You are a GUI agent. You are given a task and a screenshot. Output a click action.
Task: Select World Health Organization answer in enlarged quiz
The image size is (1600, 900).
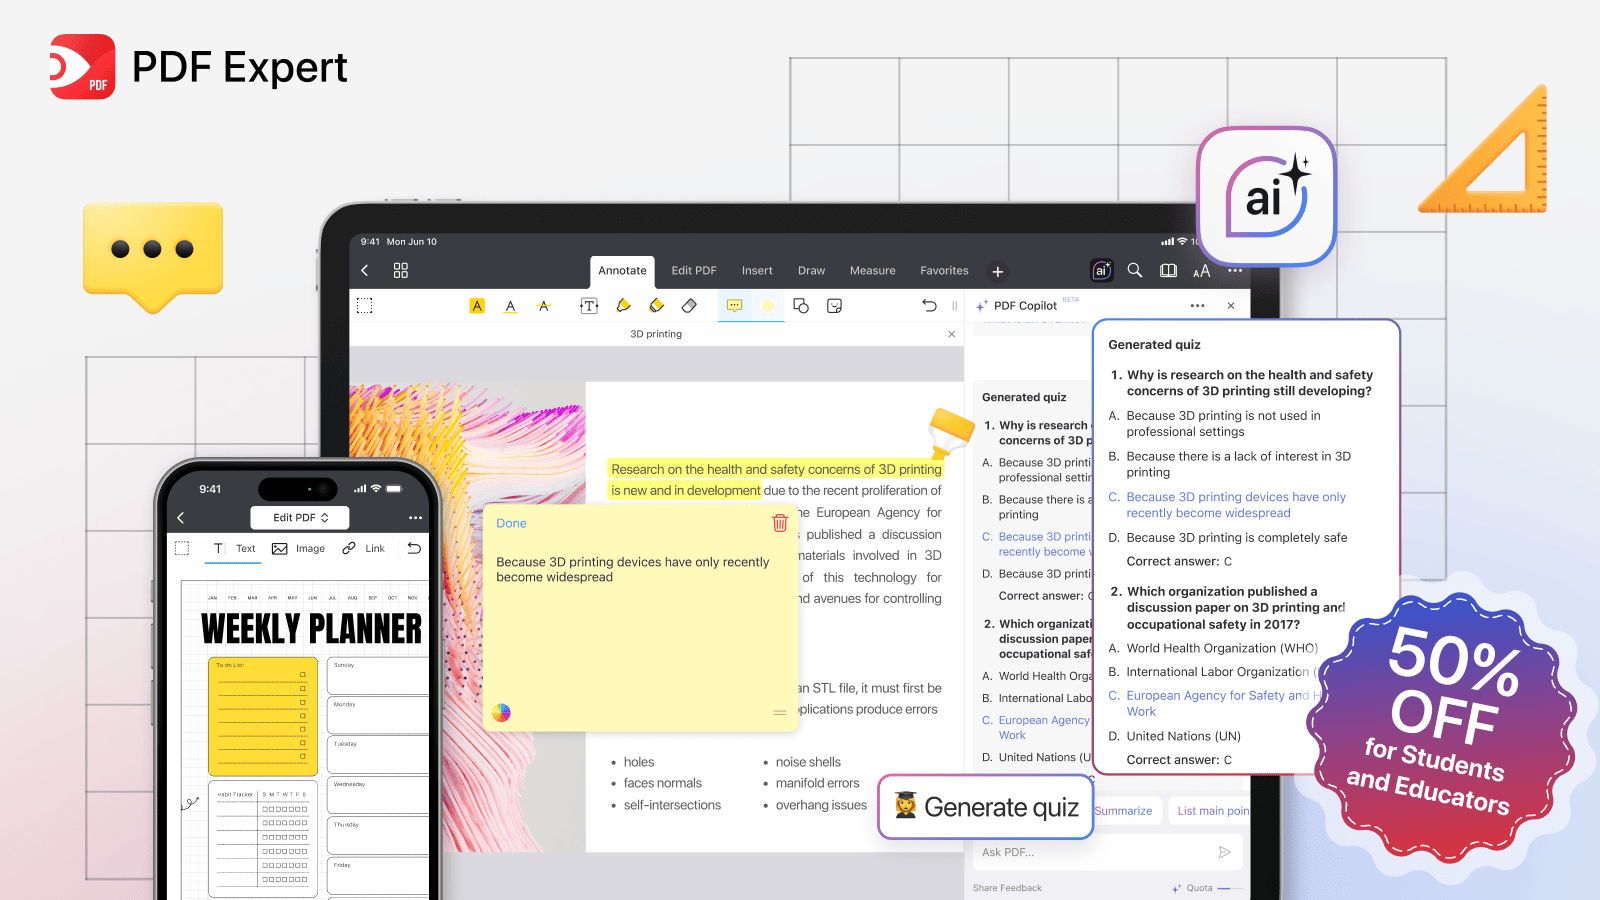tap(1221, 648)
